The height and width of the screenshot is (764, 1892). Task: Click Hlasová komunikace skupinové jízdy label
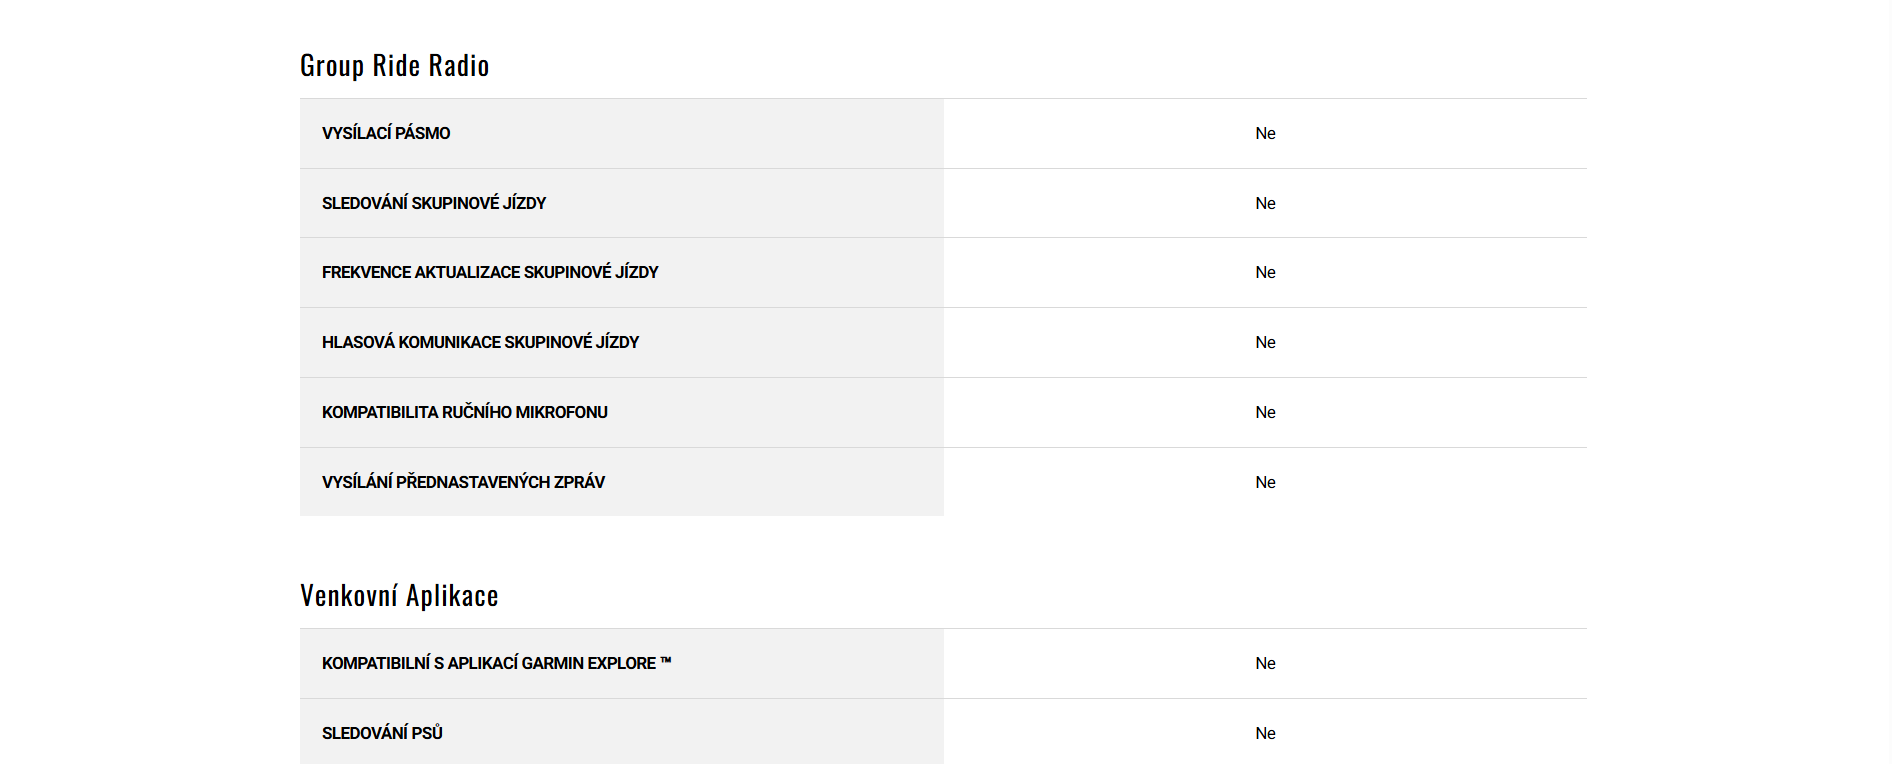pos(480,342)
